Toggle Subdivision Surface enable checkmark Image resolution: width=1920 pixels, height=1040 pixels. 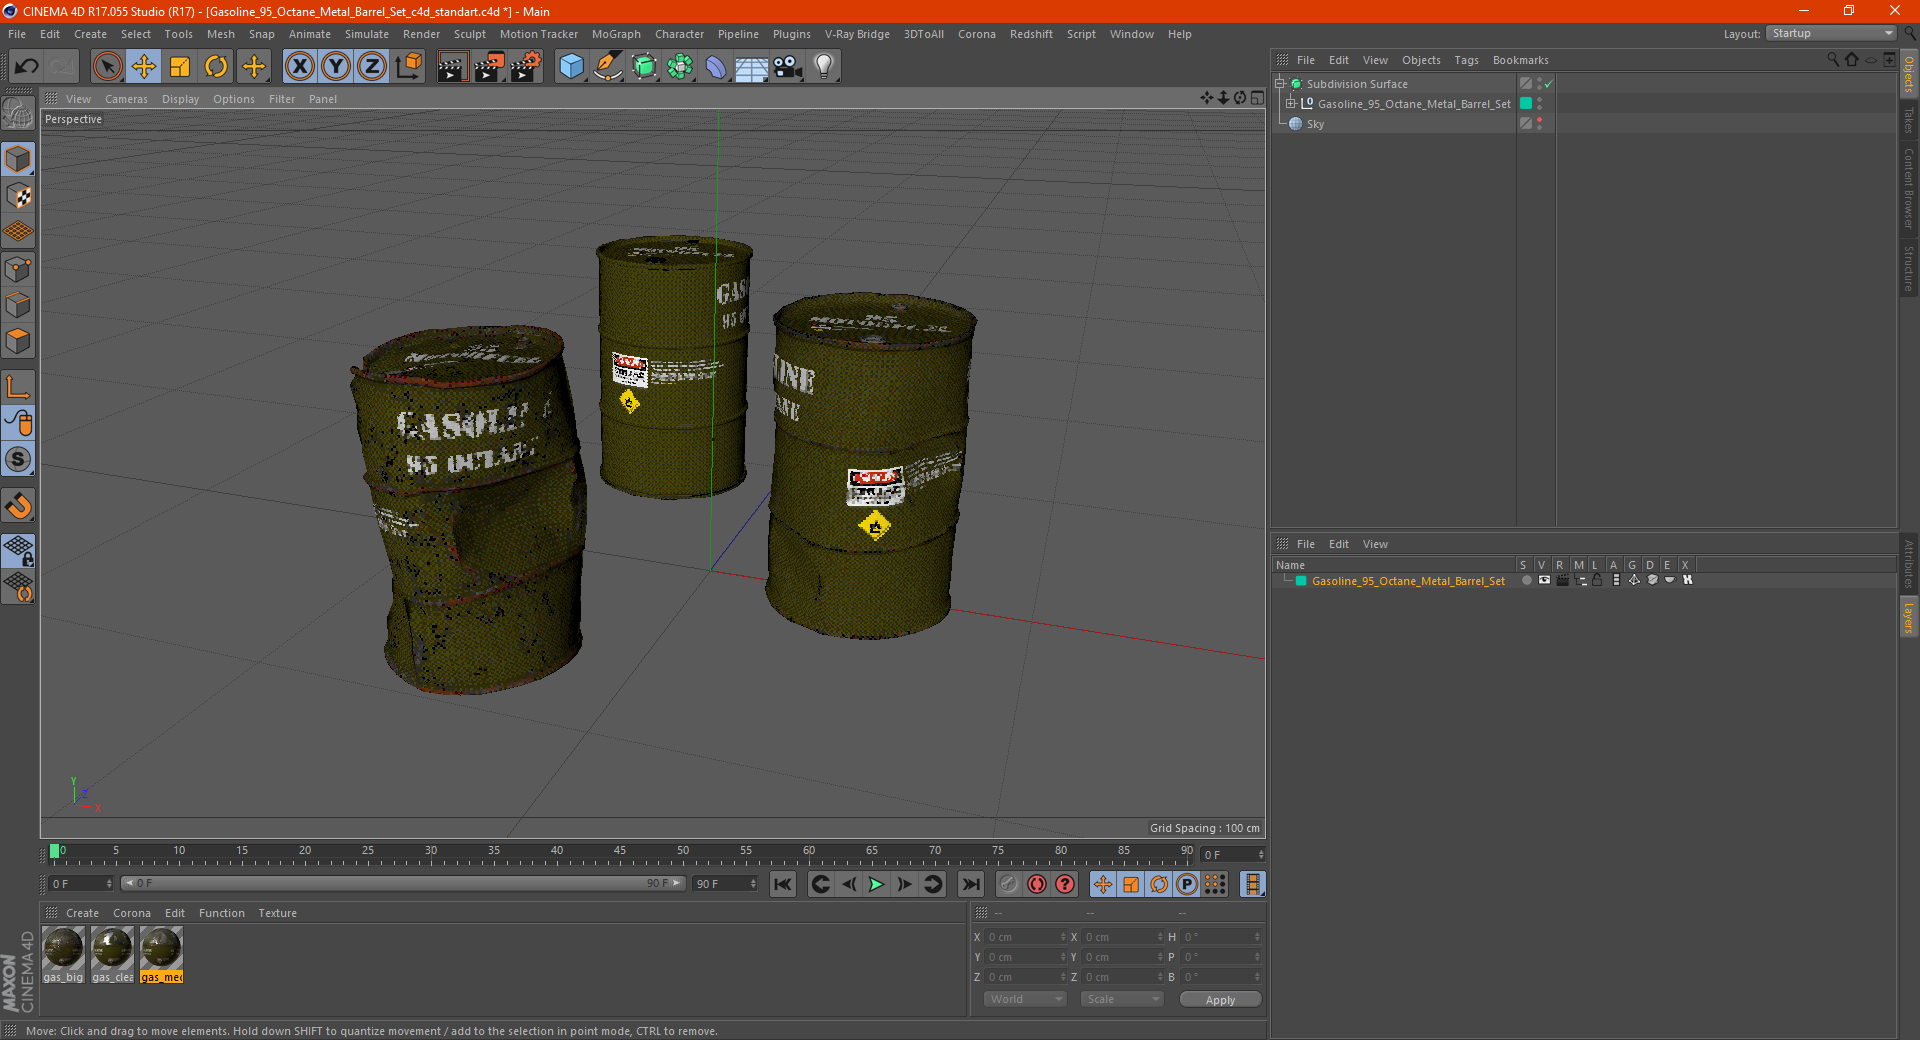(1548, 84)
